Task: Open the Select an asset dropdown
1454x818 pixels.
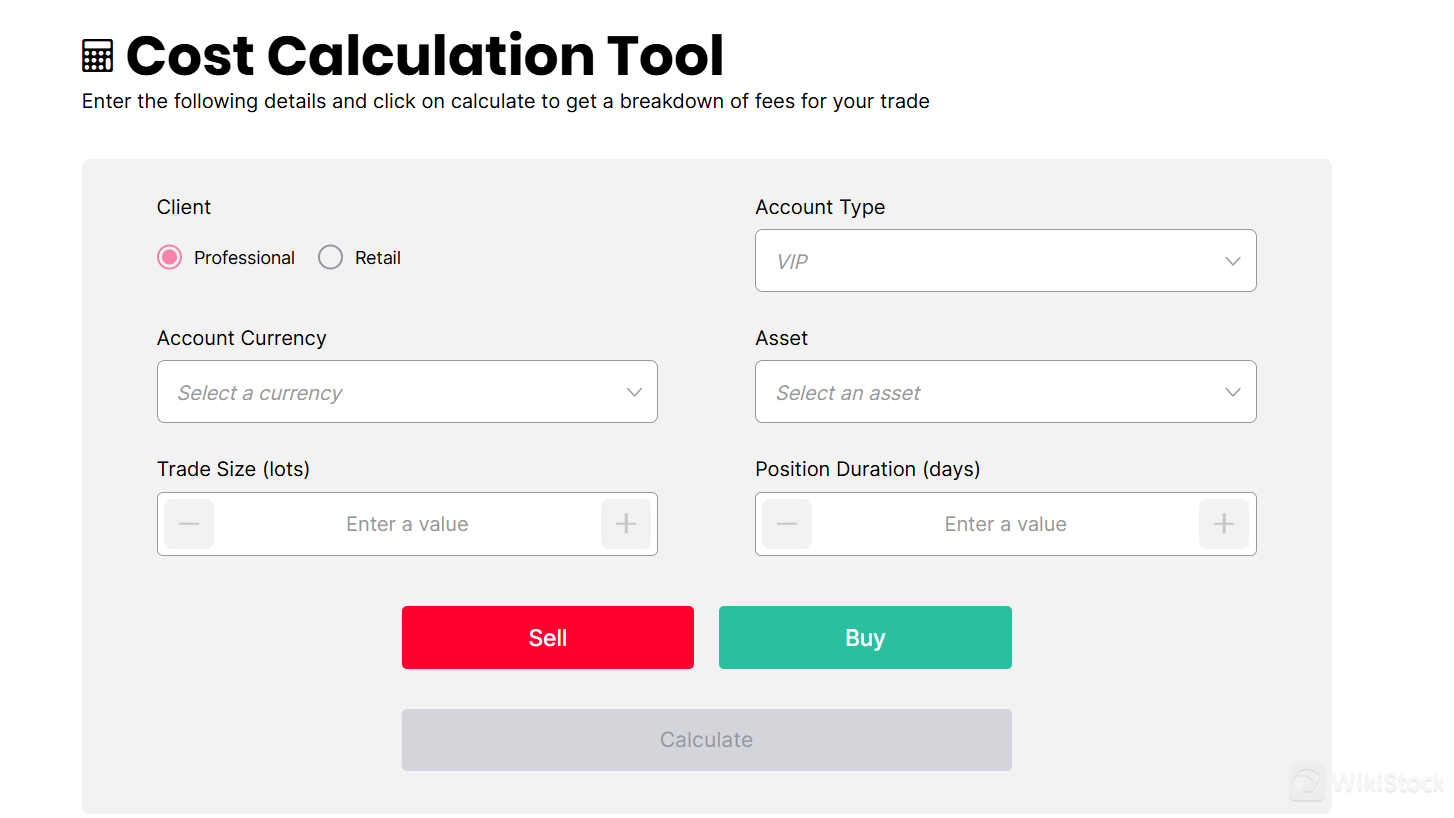Action: pyautogui.click(x=1005, y=392)
